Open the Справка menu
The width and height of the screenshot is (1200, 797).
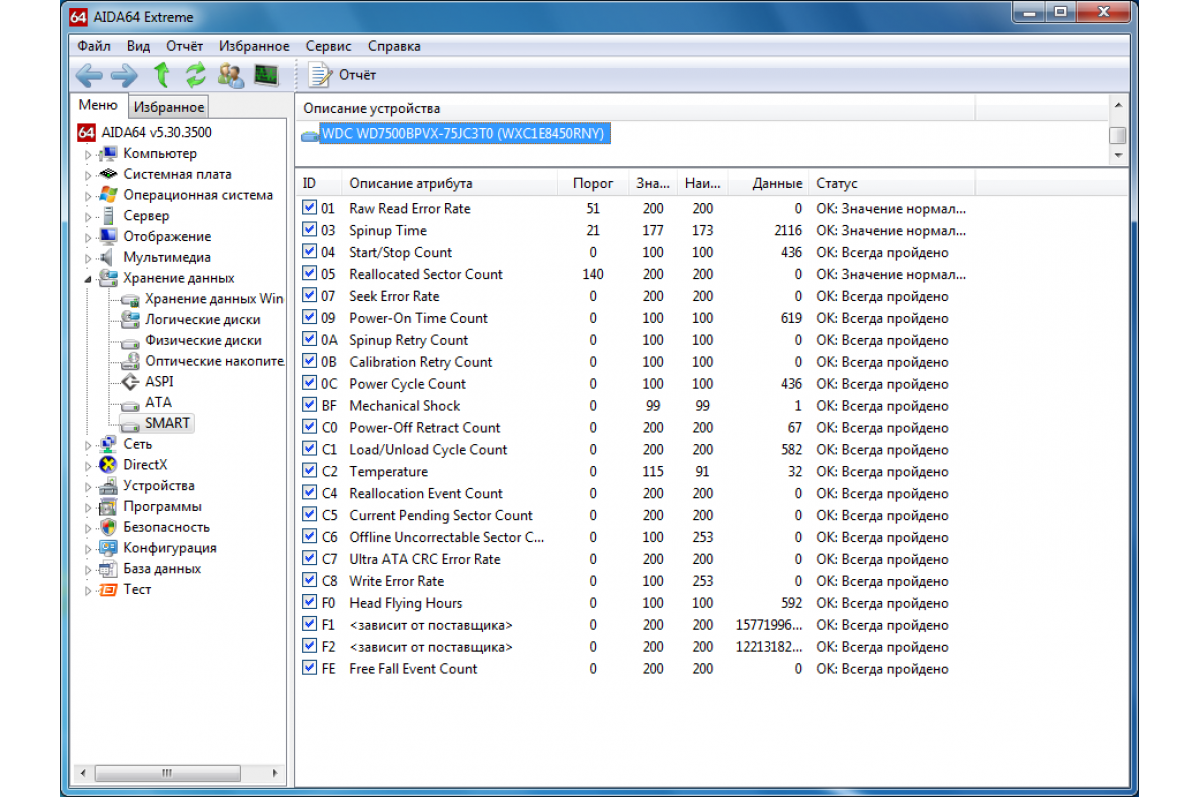394,46
